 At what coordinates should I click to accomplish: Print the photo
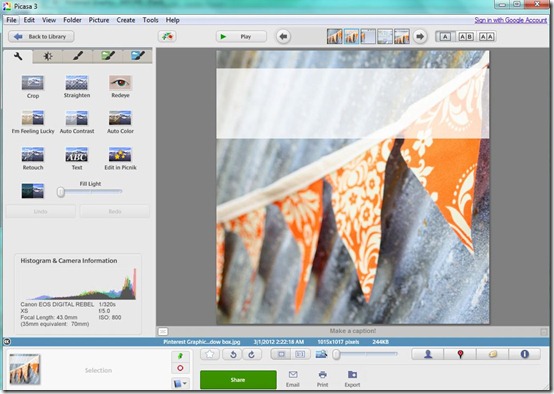(322, 379)
